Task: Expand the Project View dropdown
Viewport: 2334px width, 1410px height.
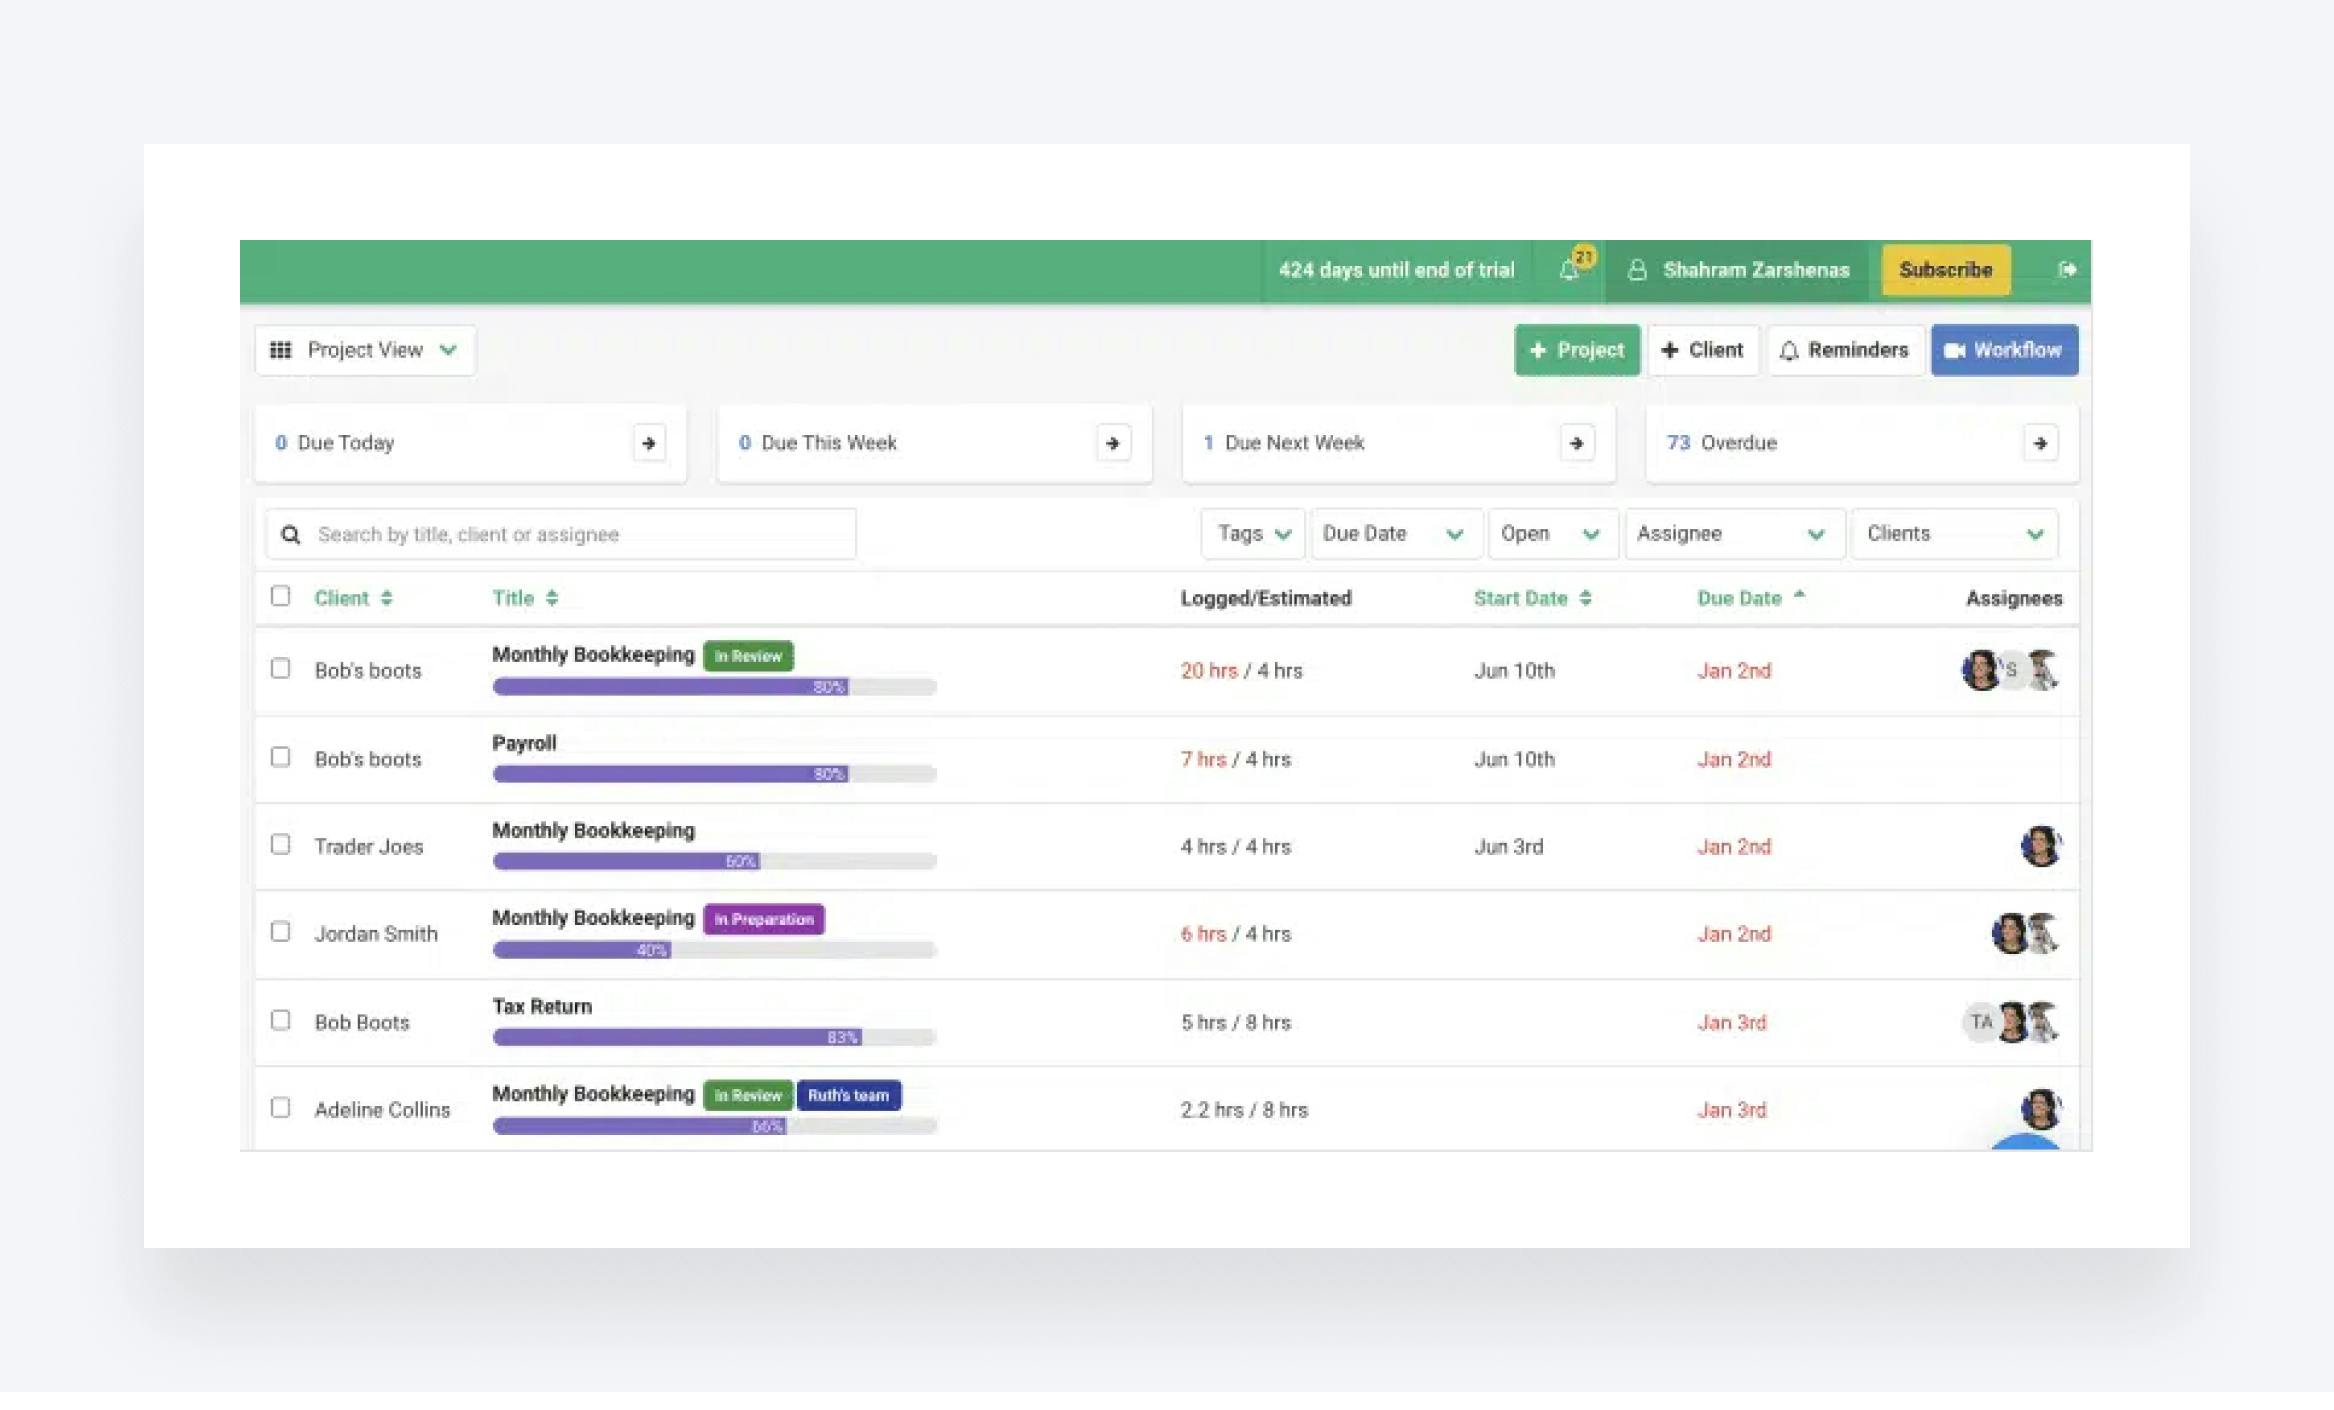Action: pyautogui.click(x=365, y=350)
